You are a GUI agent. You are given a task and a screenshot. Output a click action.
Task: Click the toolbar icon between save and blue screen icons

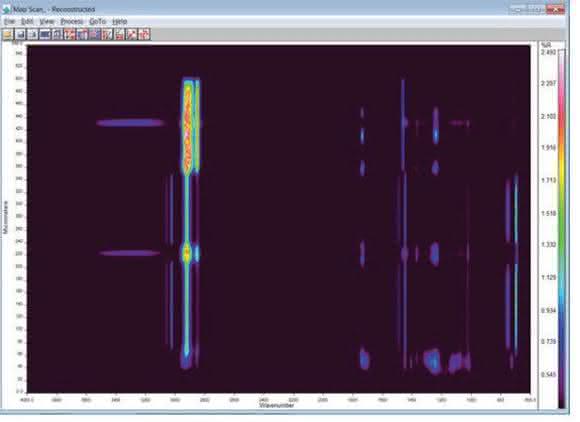33,34
